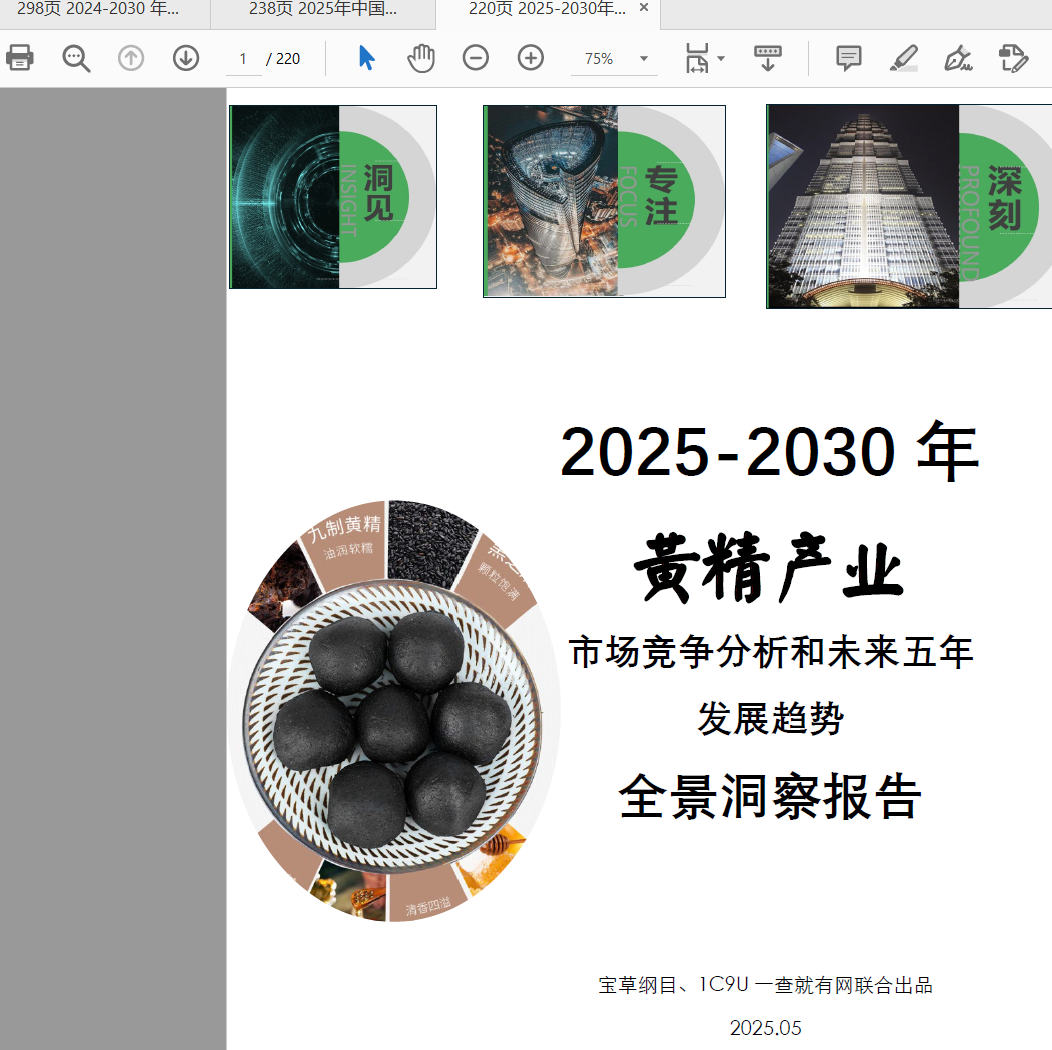Viewport: 1052px width, 1050px height.
Task: Zoom out with minus button
Action: 476,58
